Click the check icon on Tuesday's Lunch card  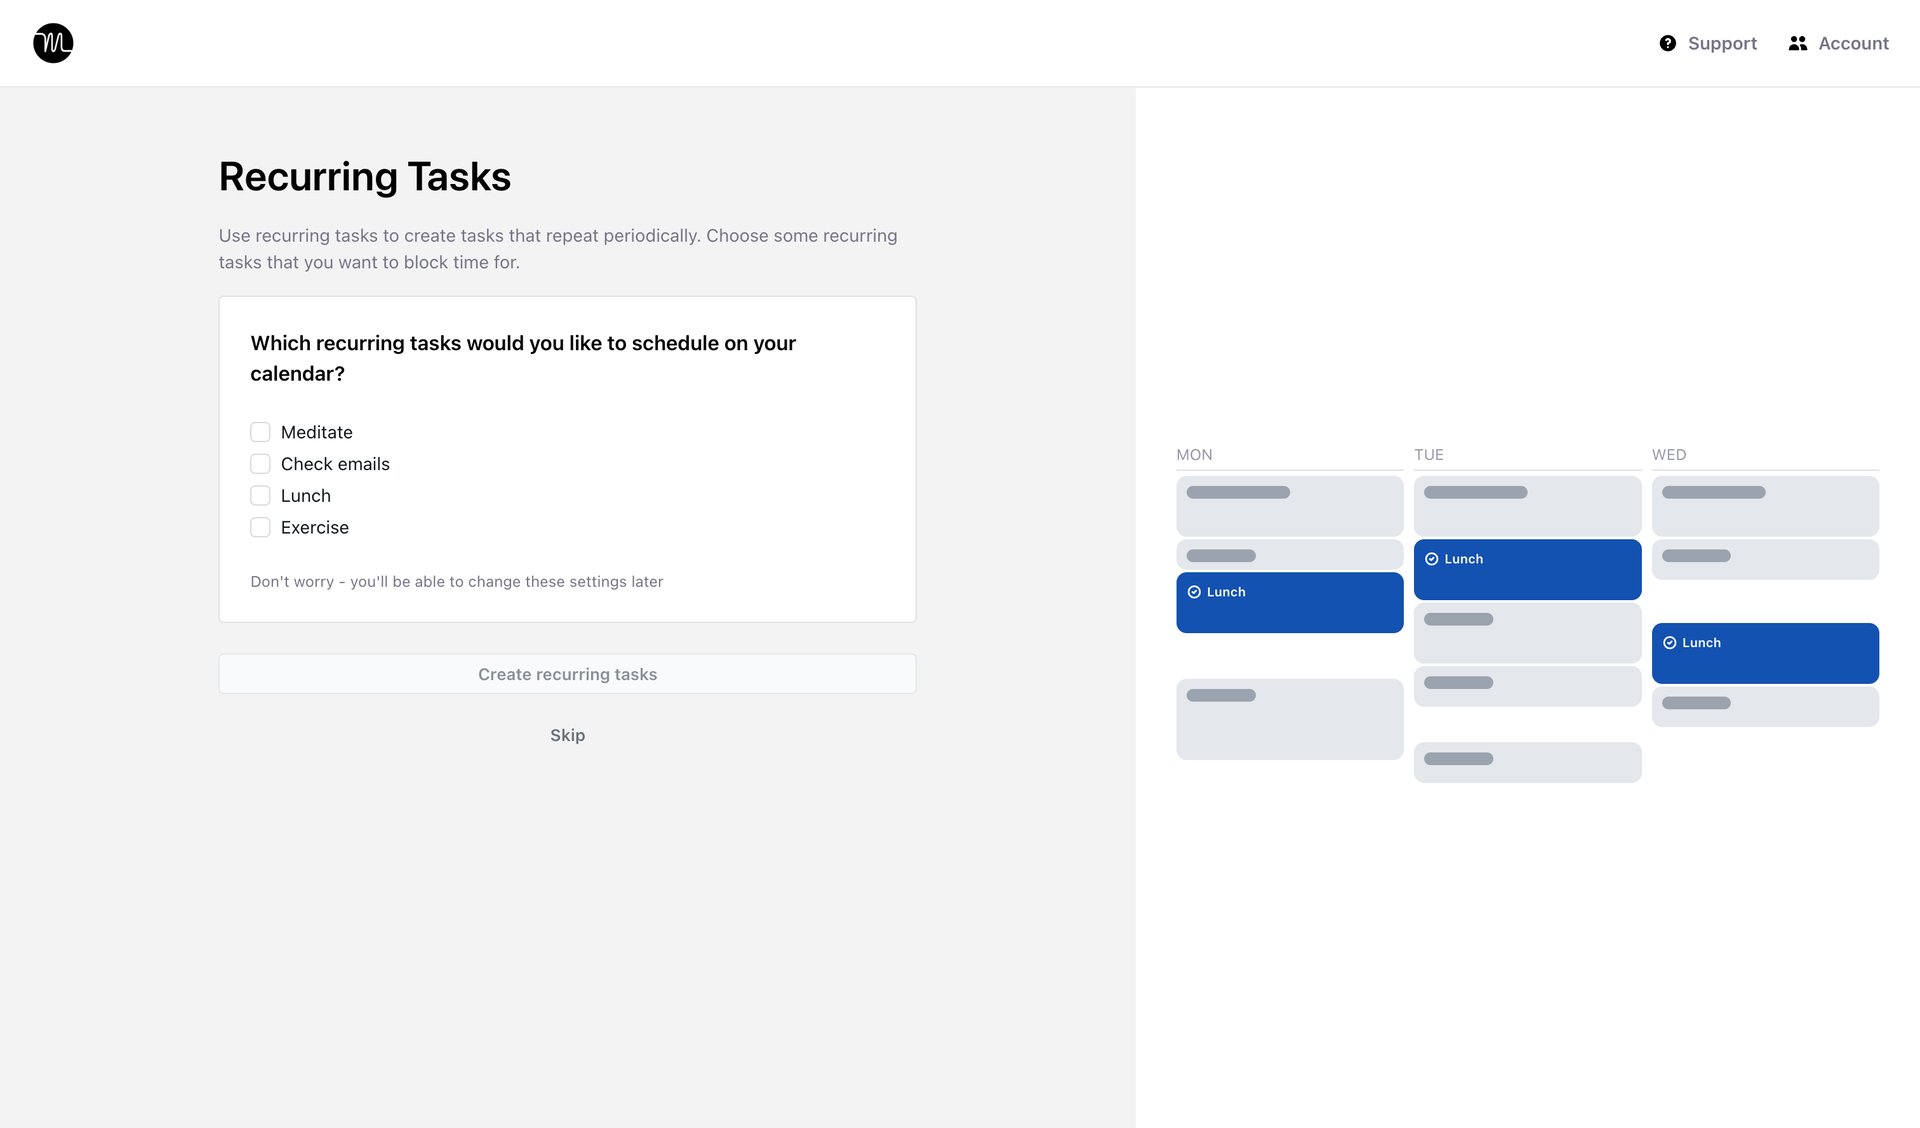point(1433,559)
